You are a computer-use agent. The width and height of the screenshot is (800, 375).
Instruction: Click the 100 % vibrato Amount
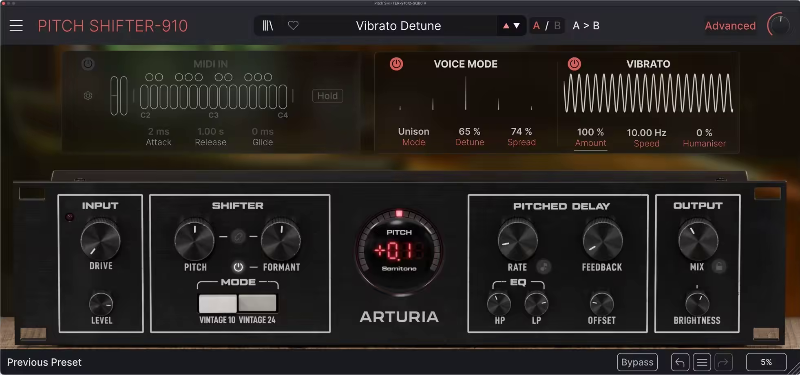(x=590, y=133)
